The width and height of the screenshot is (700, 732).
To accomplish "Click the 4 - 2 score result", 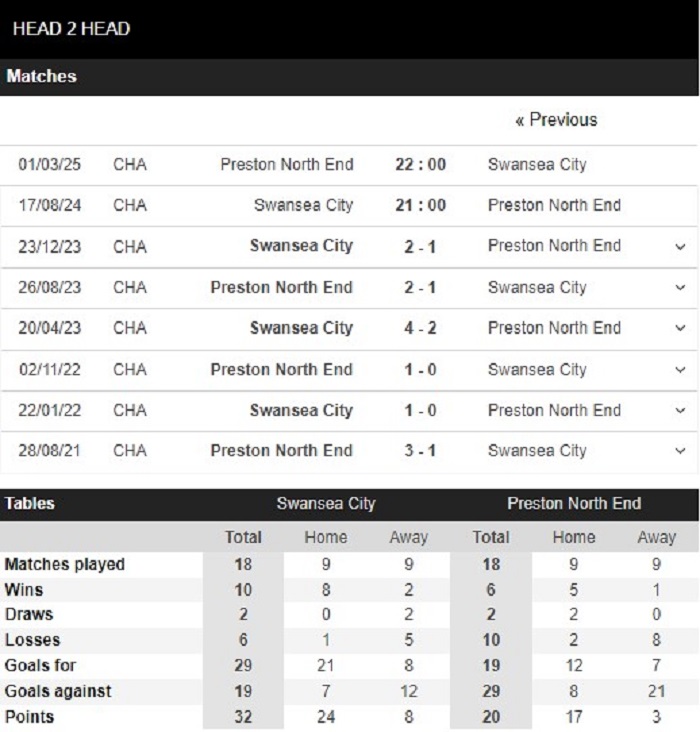I will tap(420, 328).
